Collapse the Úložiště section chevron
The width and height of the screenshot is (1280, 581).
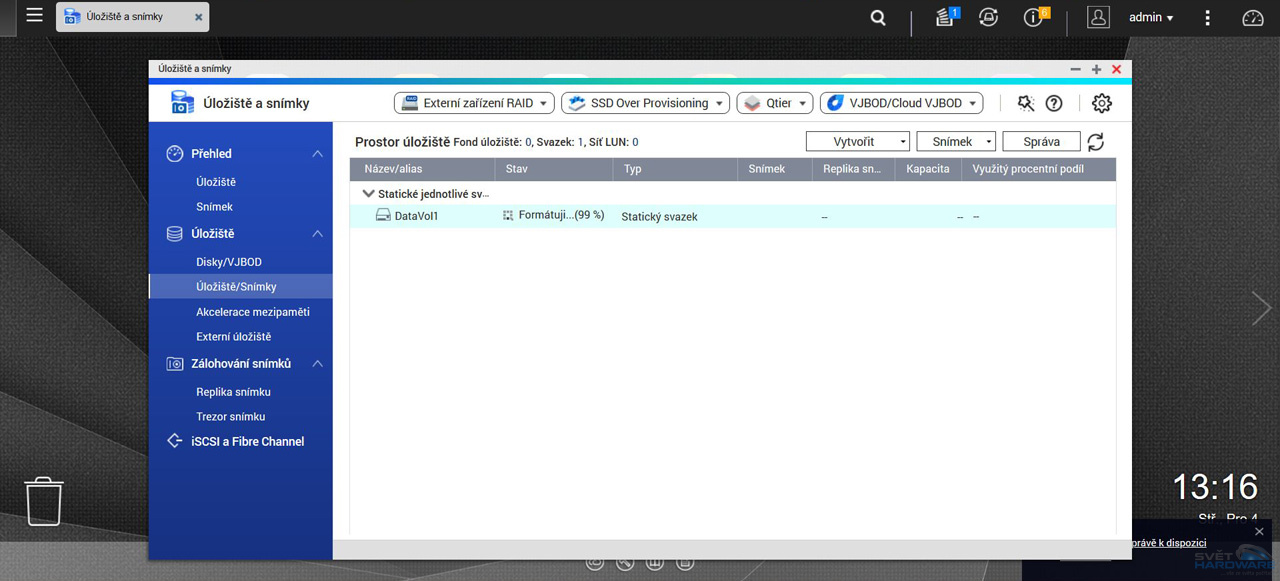pyautogui.click(x=317, y=233)
